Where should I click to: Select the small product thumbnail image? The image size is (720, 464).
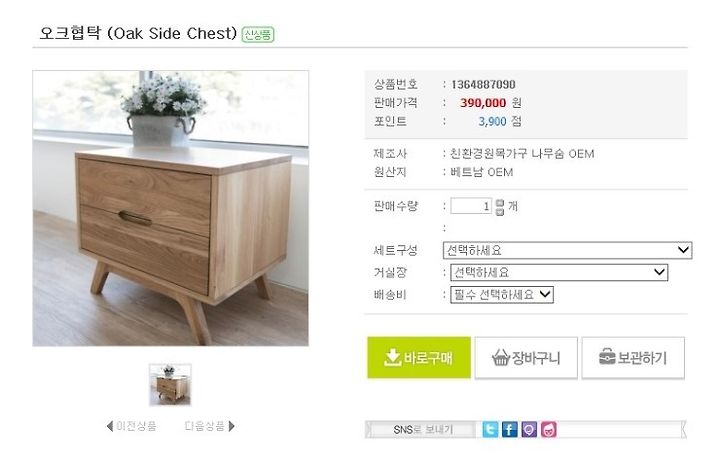click(x=170, y=385)
